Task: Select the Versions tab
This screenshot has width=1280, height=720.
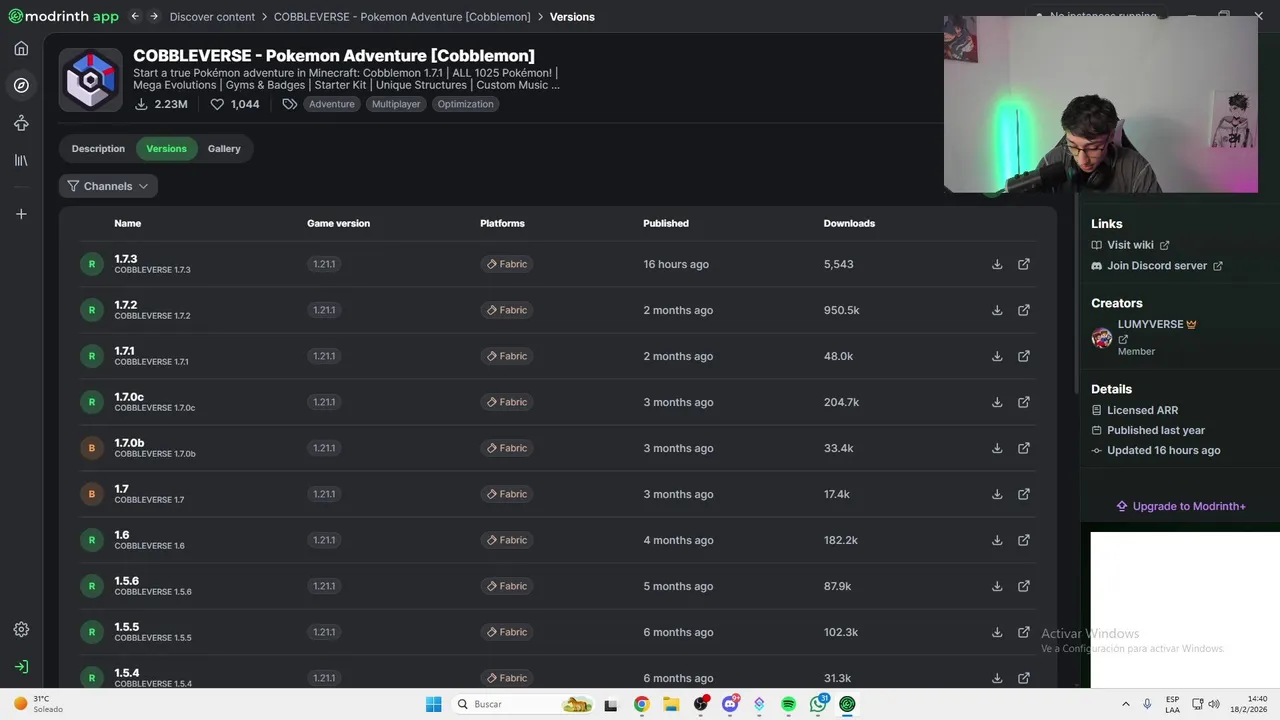Action: 166,149
